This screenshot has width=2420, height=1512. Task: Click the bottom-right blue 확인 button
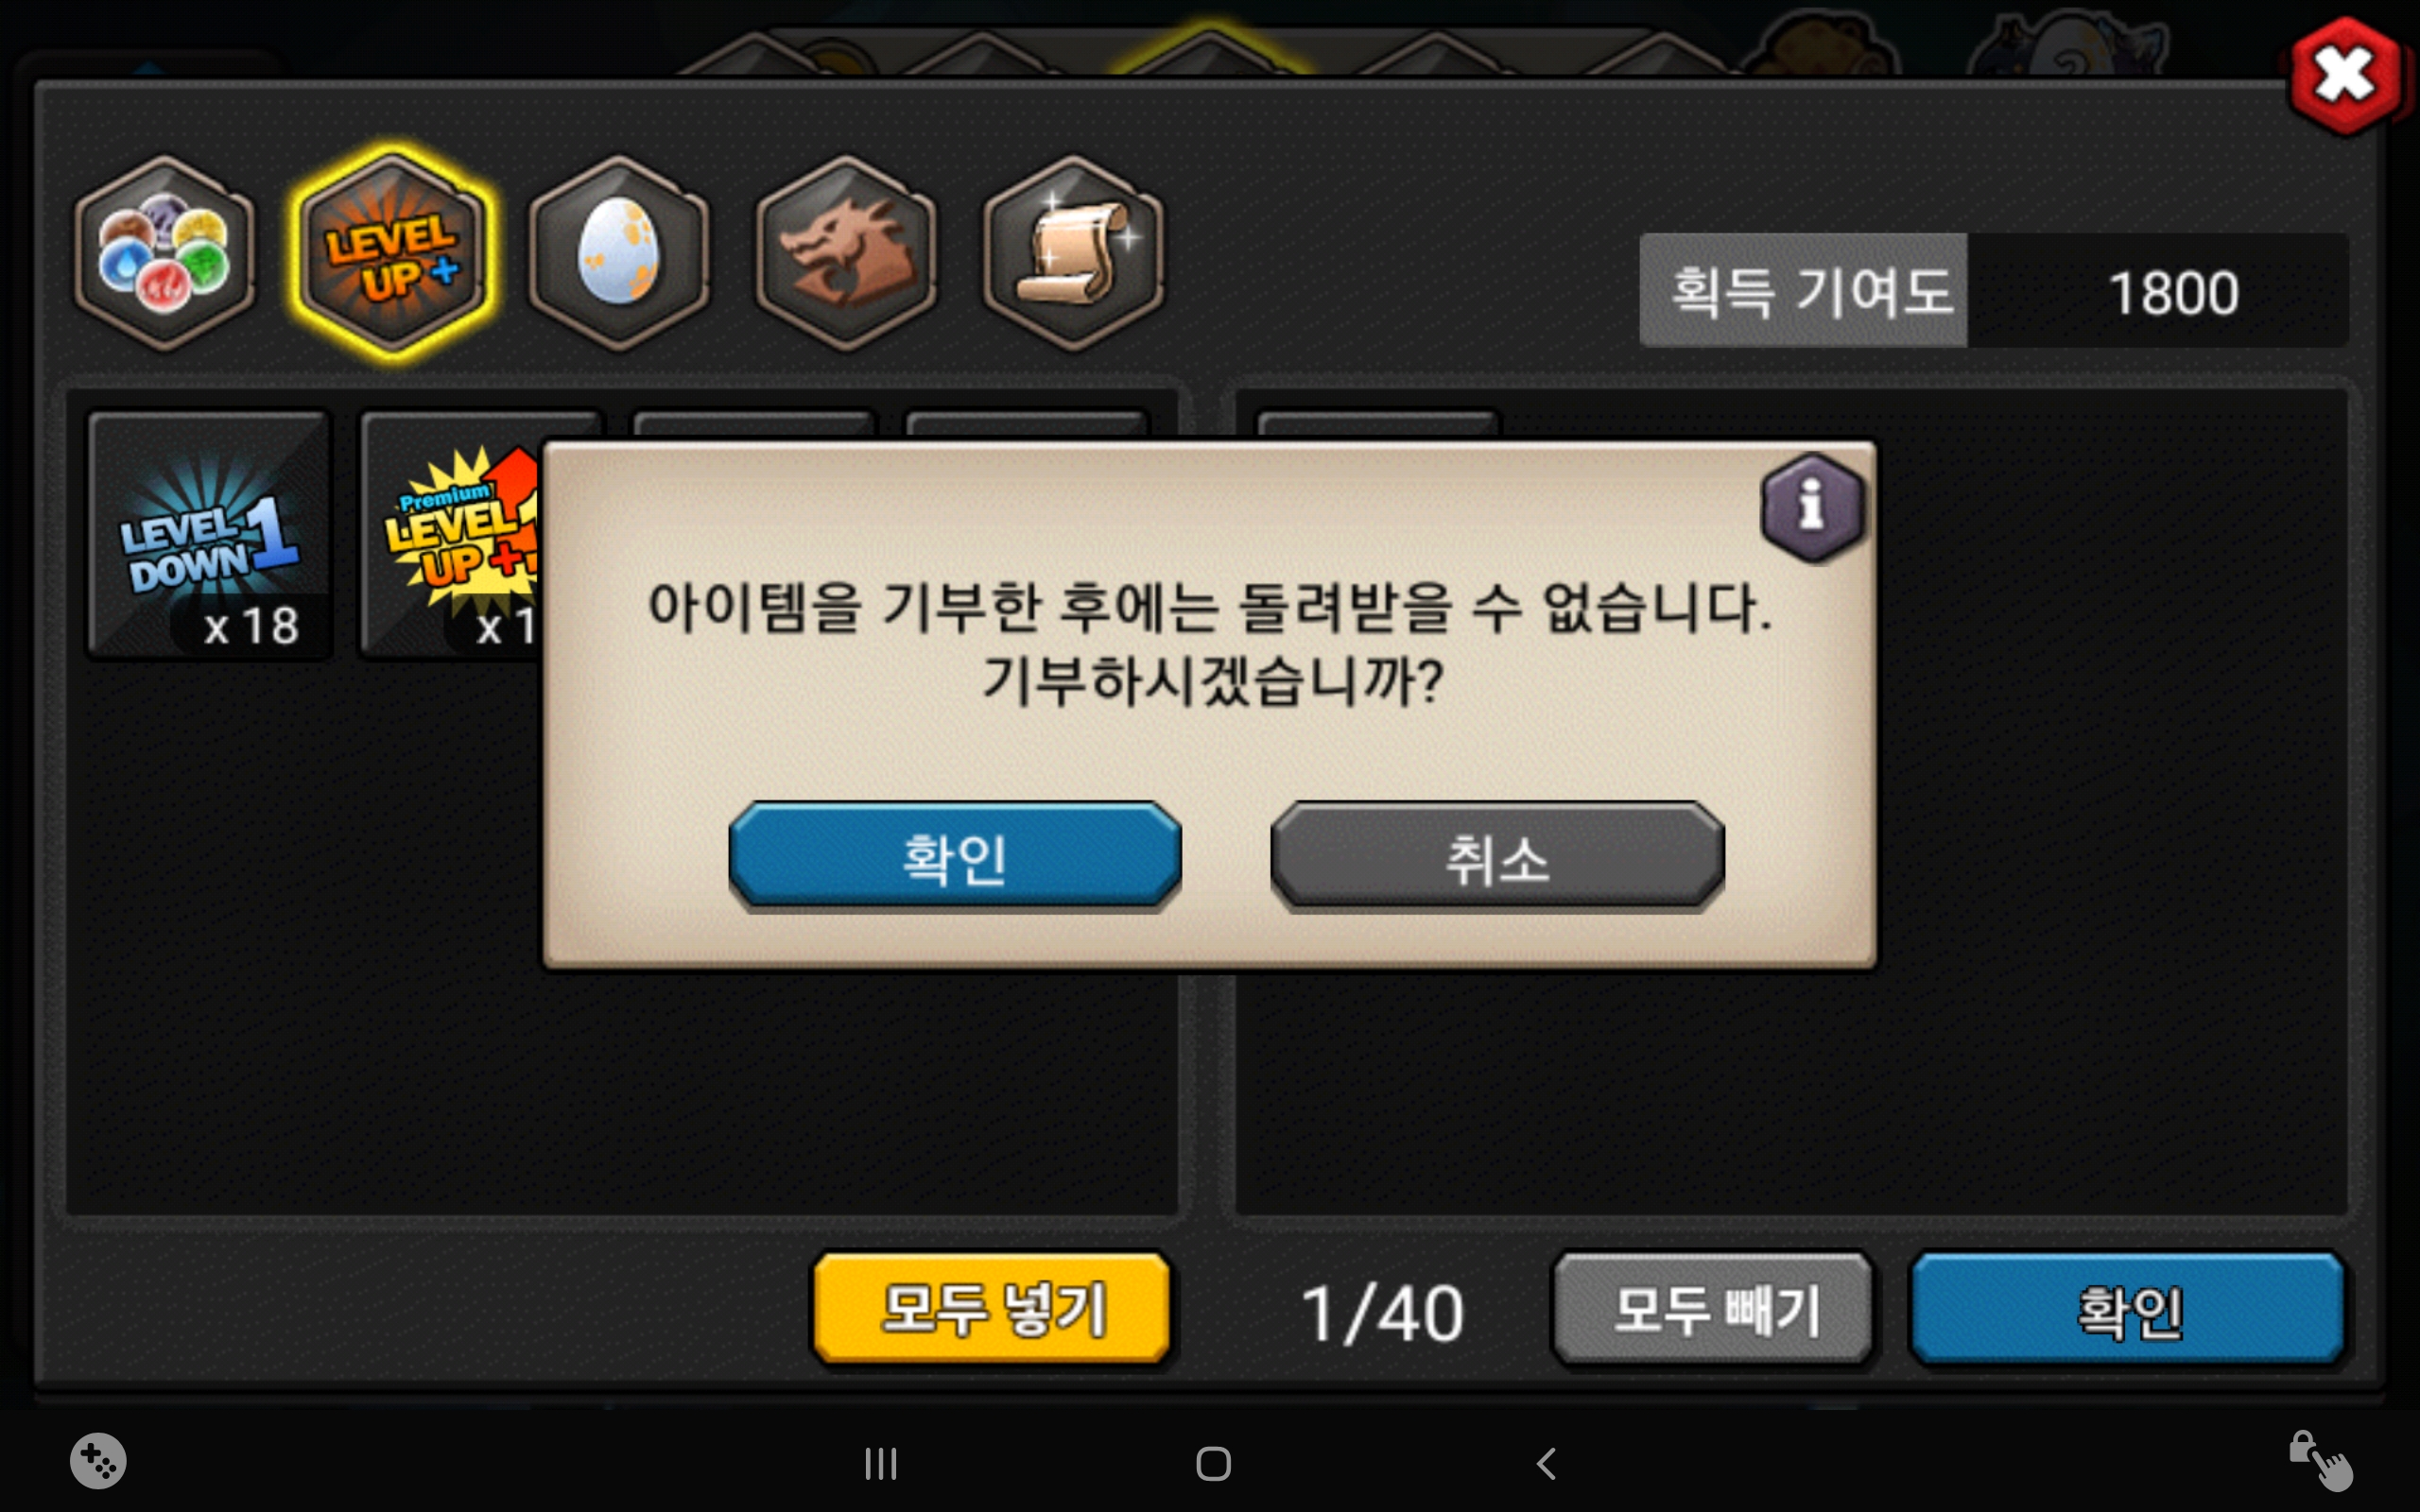tap(2128, 1309)
